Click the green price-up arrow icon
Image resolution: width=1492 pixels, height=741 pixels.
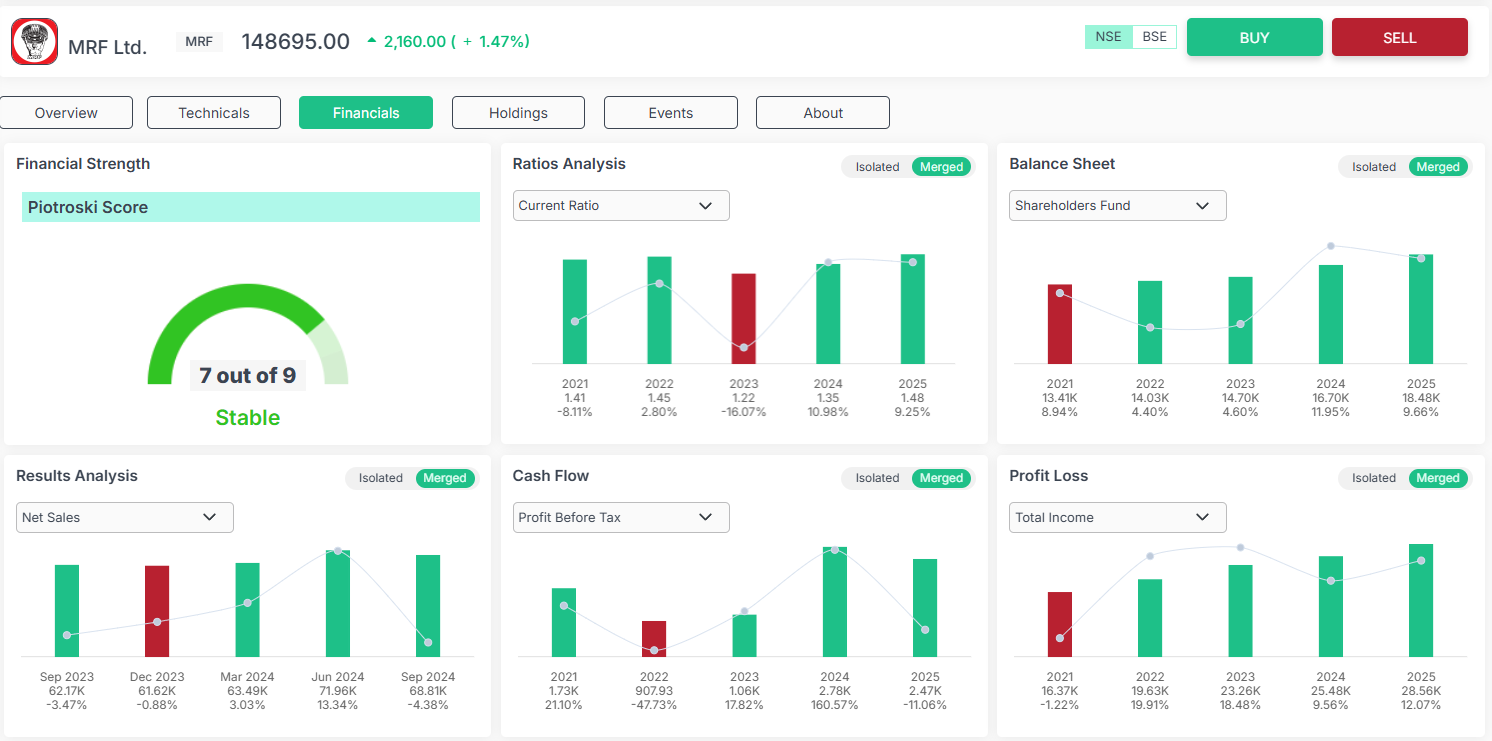[372, 41]
